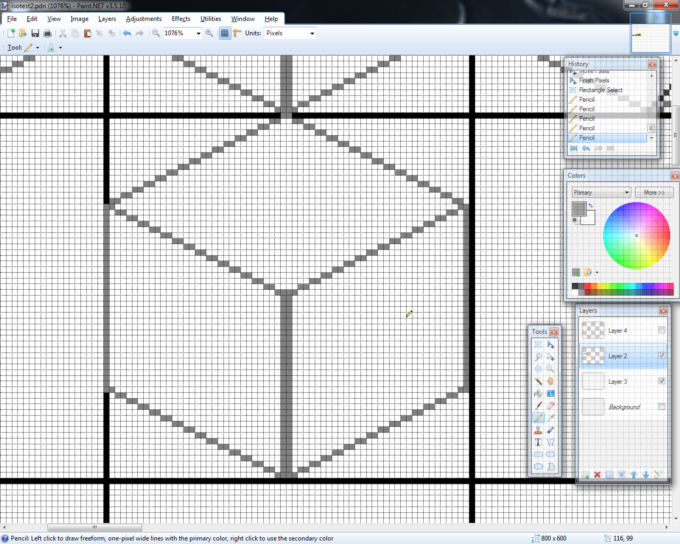Open the Utilities menu
This screenshot has width=680, height=544.
(x=211, y=19)
